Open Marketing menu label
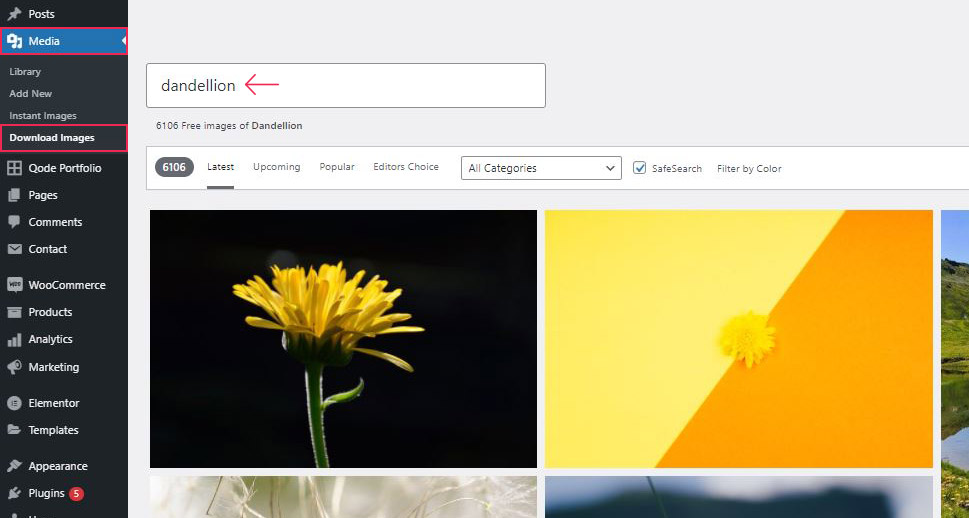 click(x=54, y=367)
